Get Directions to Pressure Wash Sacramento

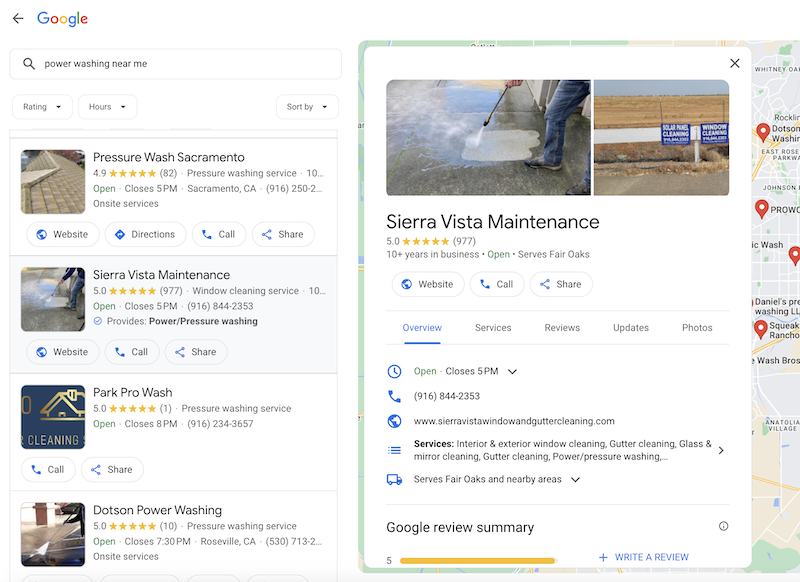click(145, 234)
